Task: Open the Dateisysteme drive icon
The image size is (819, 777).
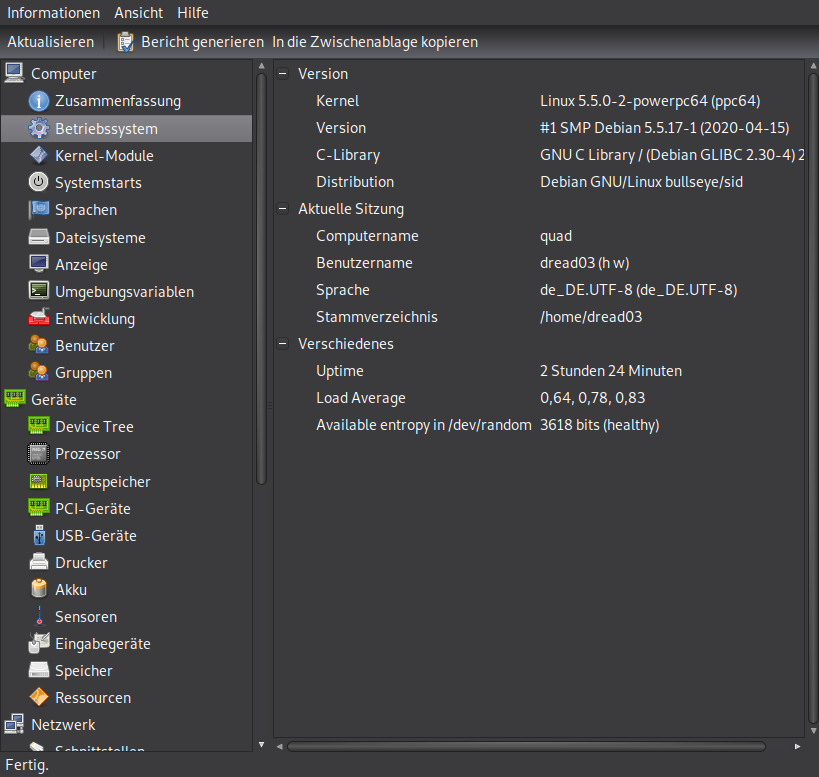Action: pos(39,237)
